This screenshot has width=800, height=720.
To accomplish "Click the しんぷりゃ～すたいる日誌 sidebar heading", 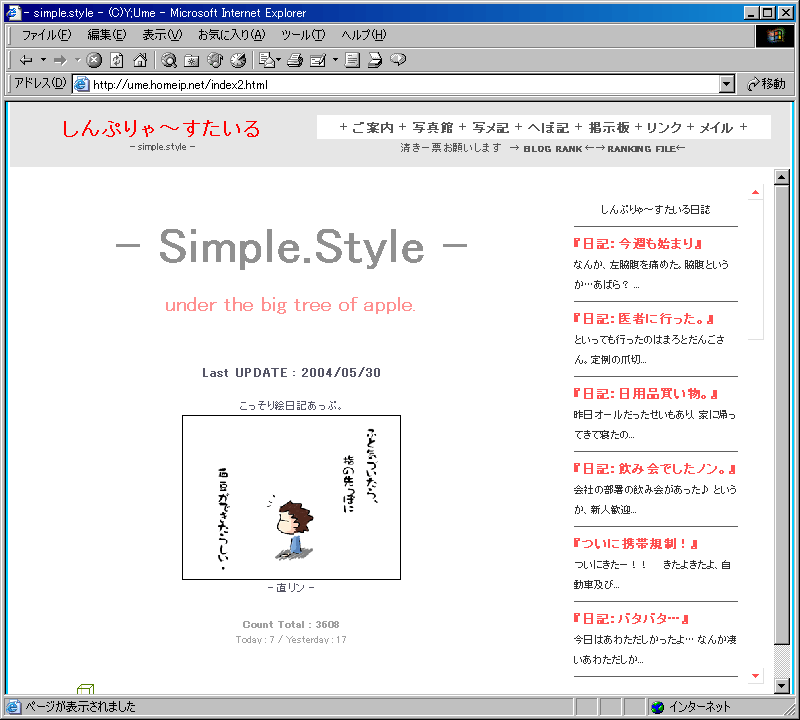I will point(655,209).
